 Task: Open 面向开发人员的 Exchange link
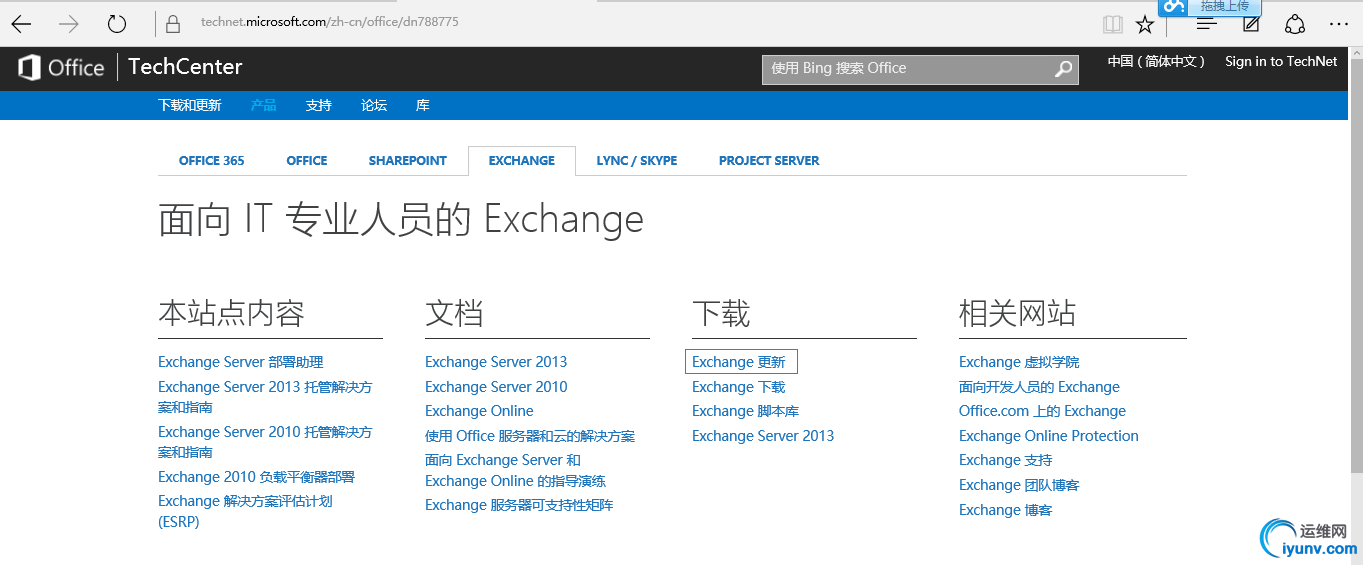point(1039,387)
